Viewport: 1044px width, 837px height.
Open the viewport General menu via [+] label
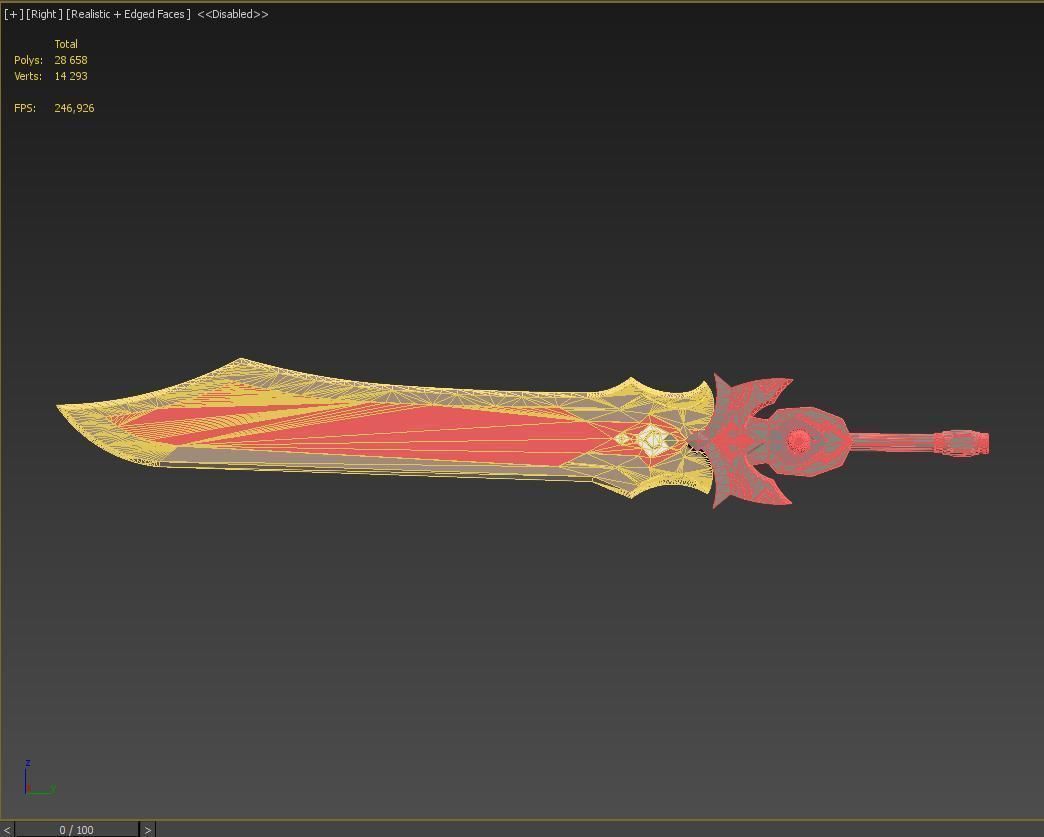11,14
